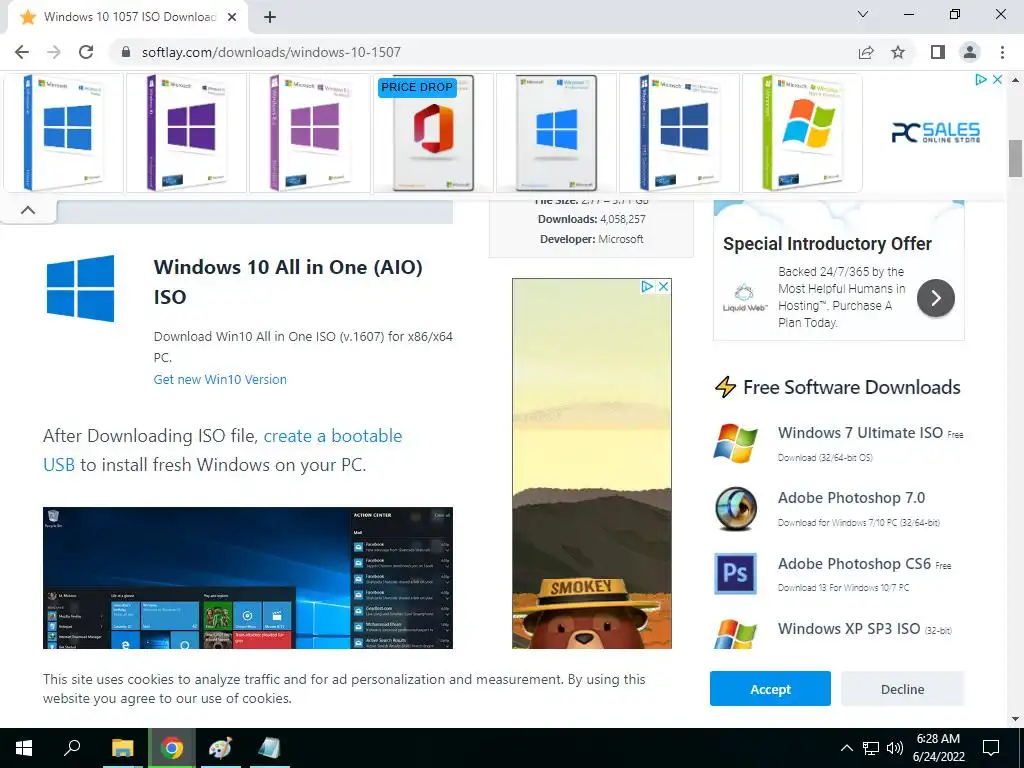Click the Windows XP SP3 flag icon
The width and height of the screenshot is (1024, 768).
tap(735, 634)
